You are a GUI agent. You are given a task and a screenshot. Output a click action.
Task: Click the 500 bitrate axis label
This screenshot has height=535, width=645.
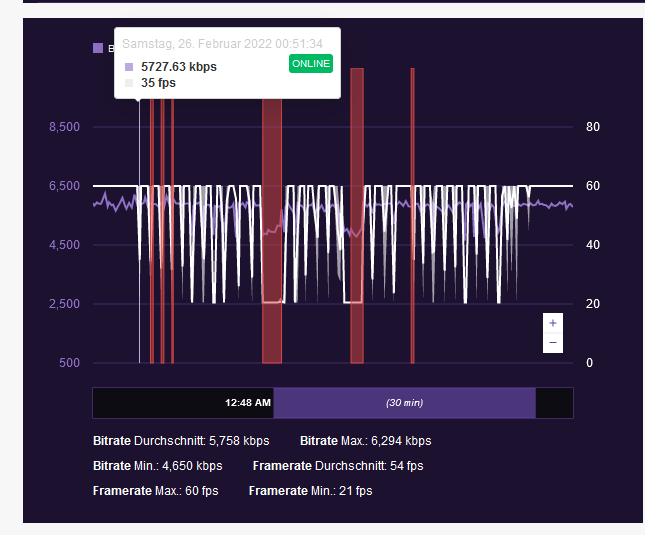pyautogui.click(x=70, y=363)
